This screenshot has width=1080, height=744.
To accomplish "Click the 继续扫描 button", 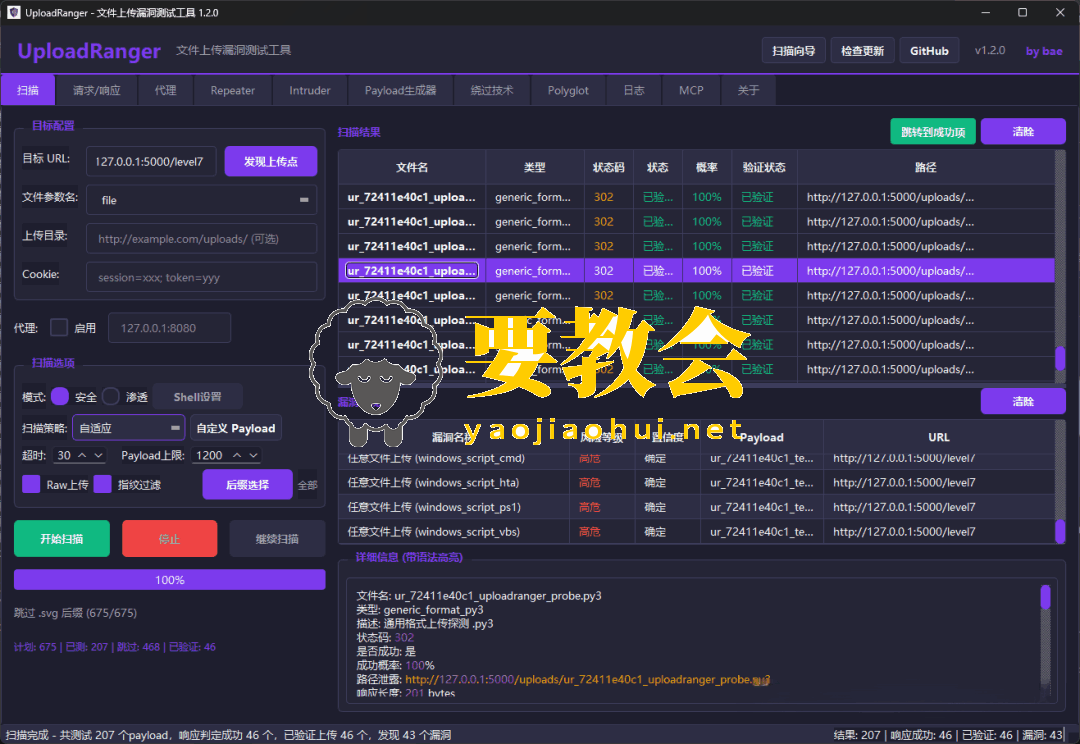I will coord(278,538).
